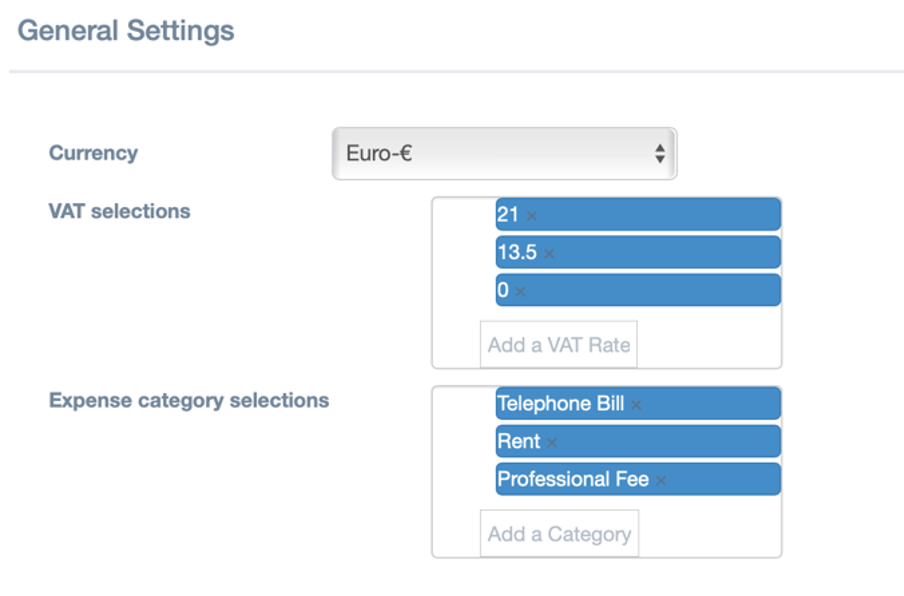Image resolution: width=904 pixels, height=596 pixels.
Task: Remove the 21 VAT rate tag
Action: [532, 216]
